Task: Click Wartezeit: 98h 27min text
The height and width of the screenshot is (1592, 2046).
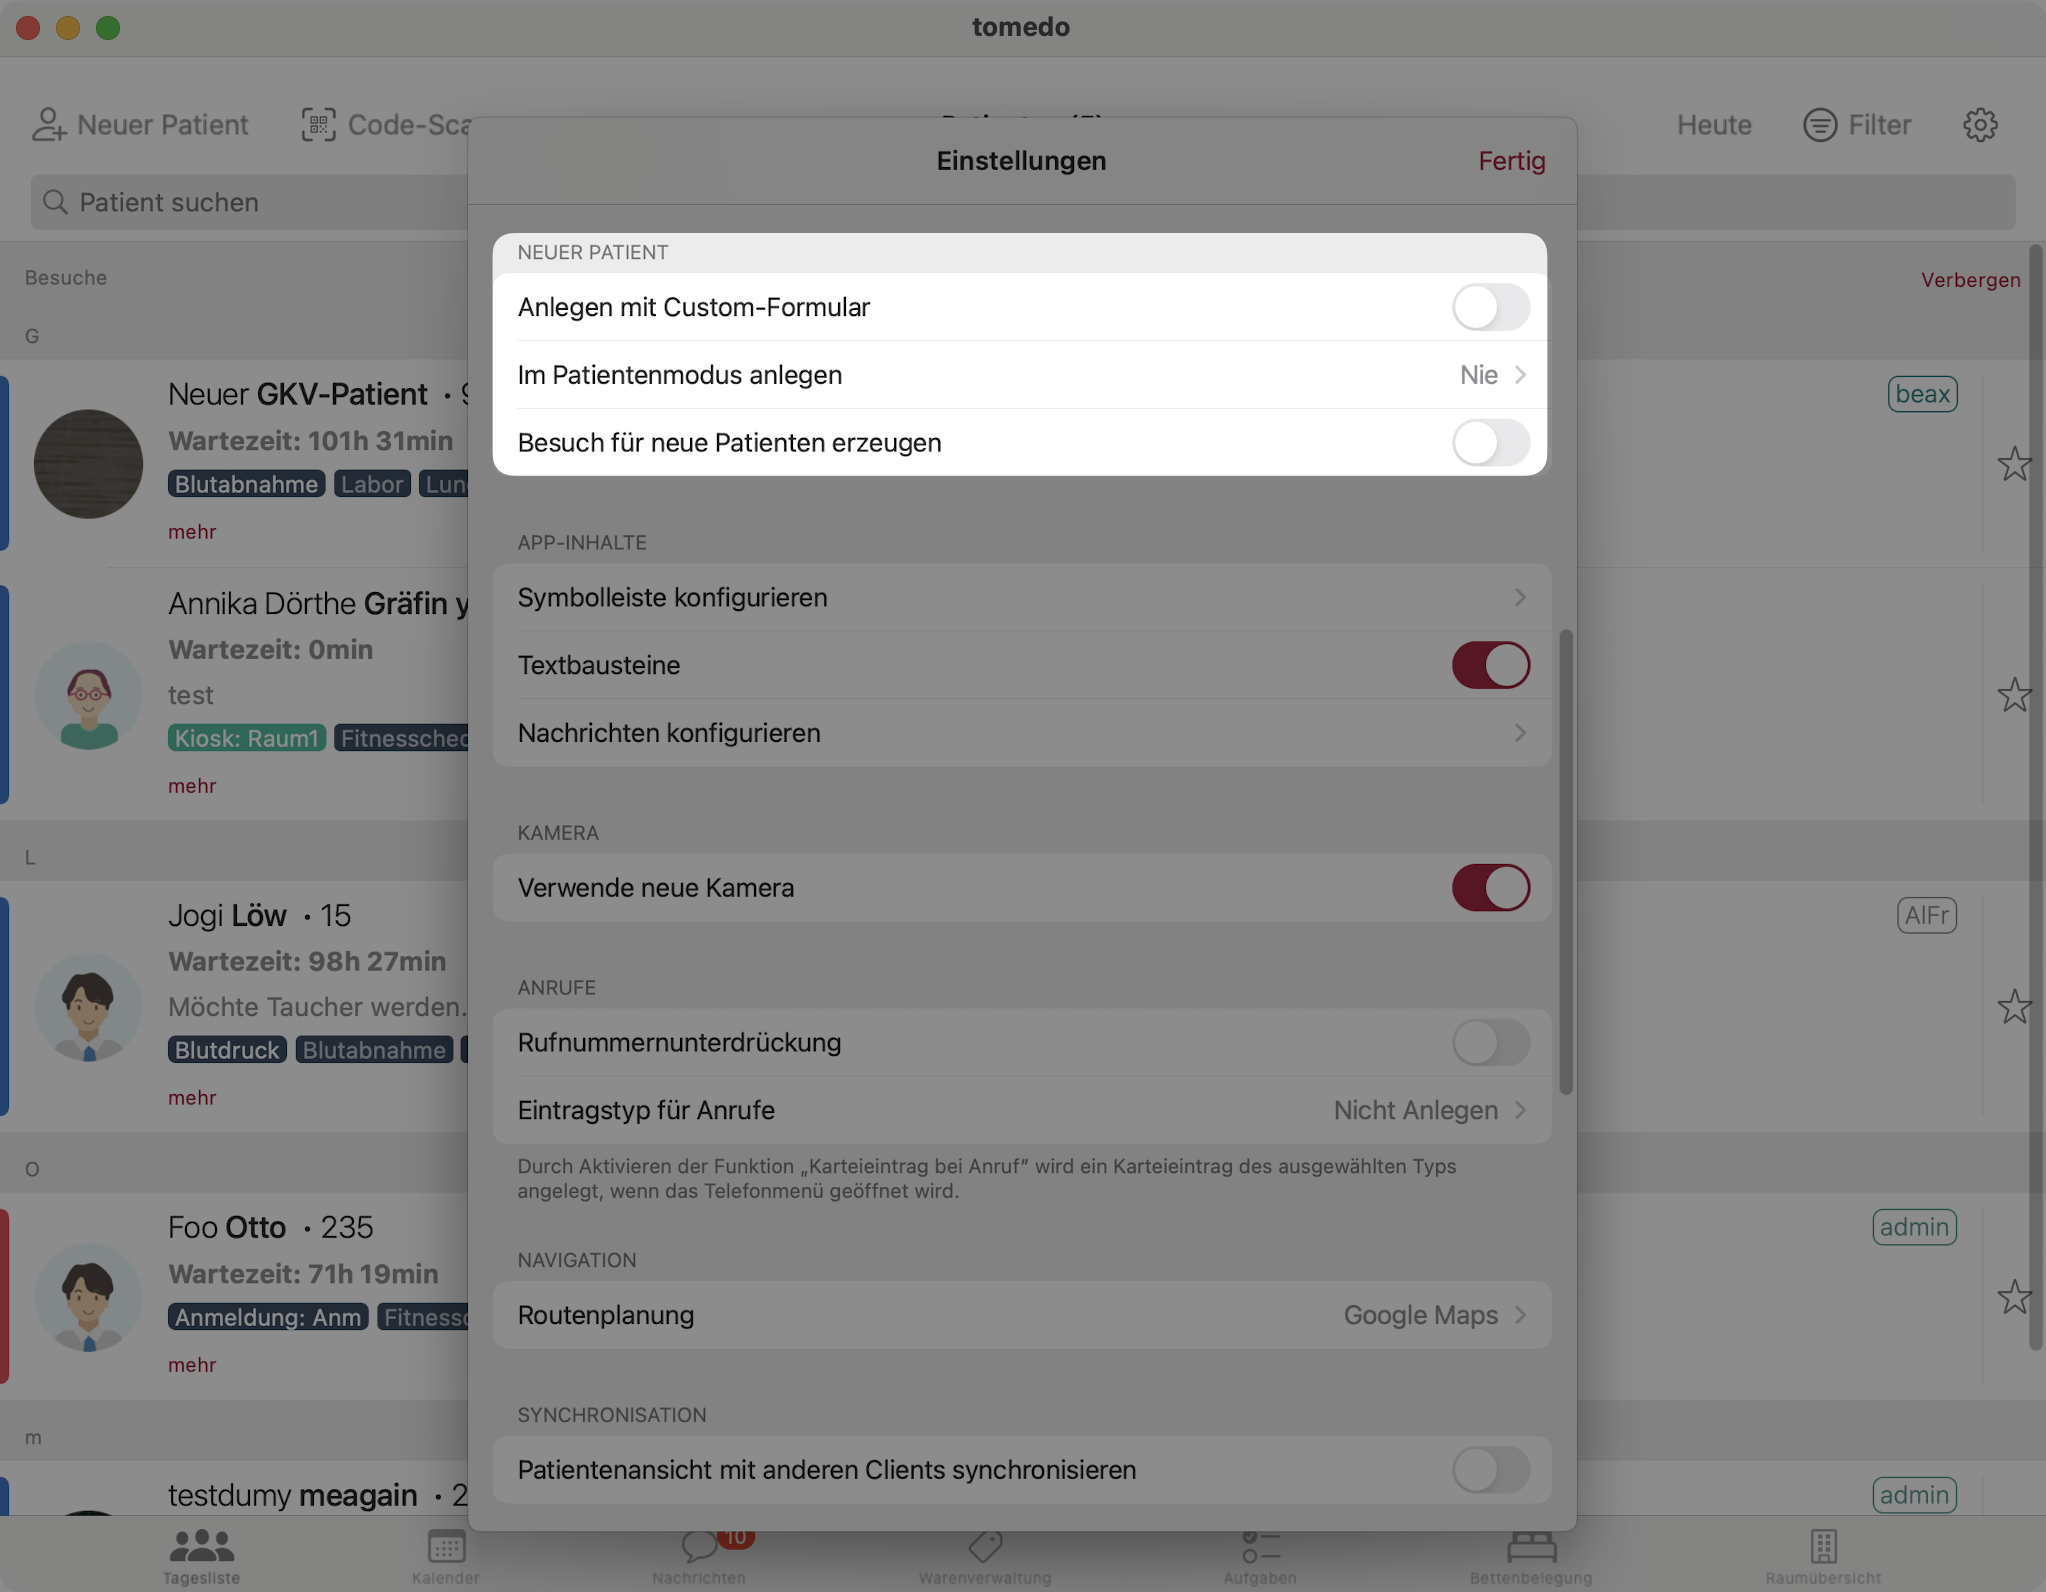Action: [307, 961]
